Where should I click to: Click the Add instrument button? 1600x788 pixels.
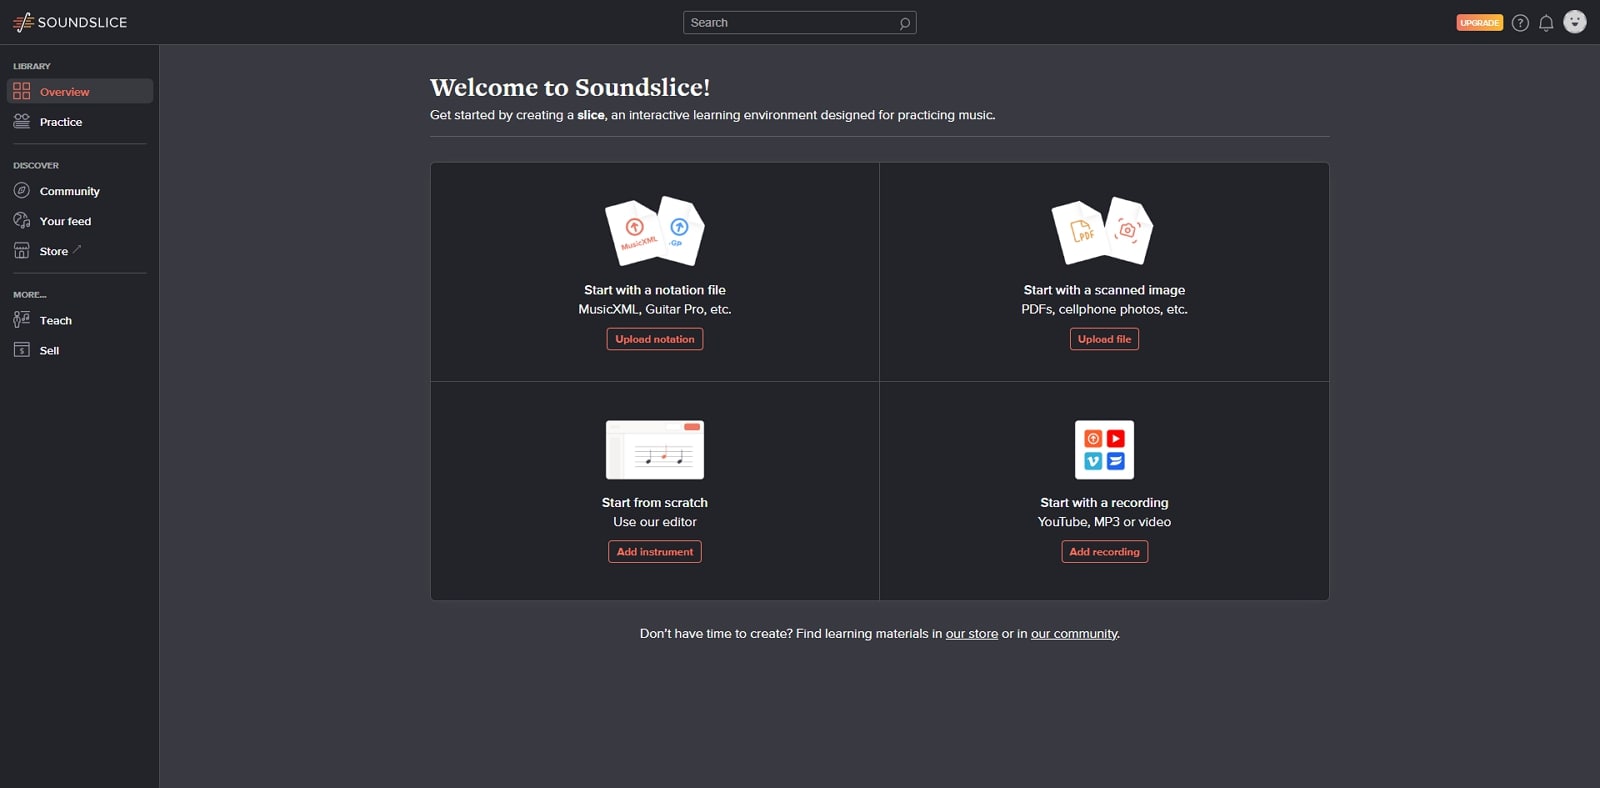(x=655, y=552)
